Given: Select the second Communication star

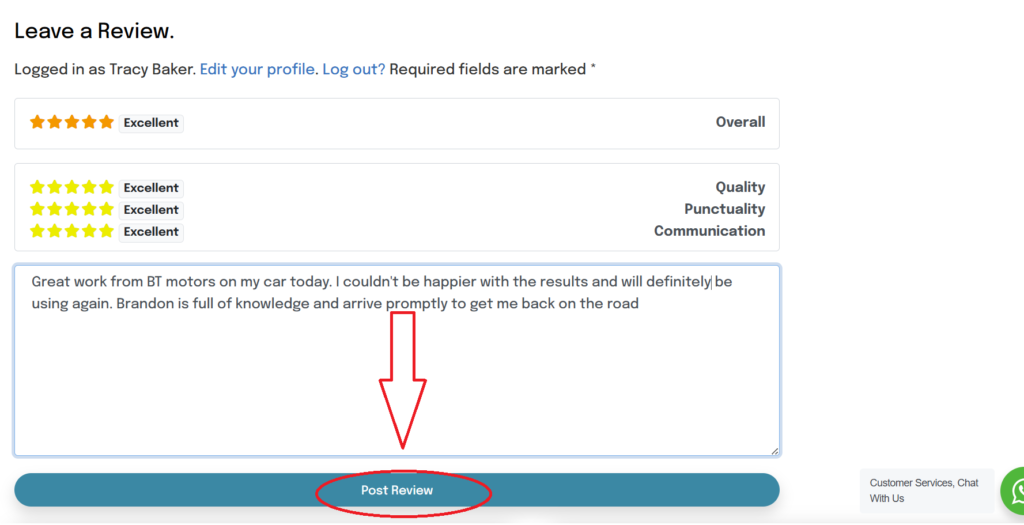Looking at the screenshot, I should click(x=55, y=231).
